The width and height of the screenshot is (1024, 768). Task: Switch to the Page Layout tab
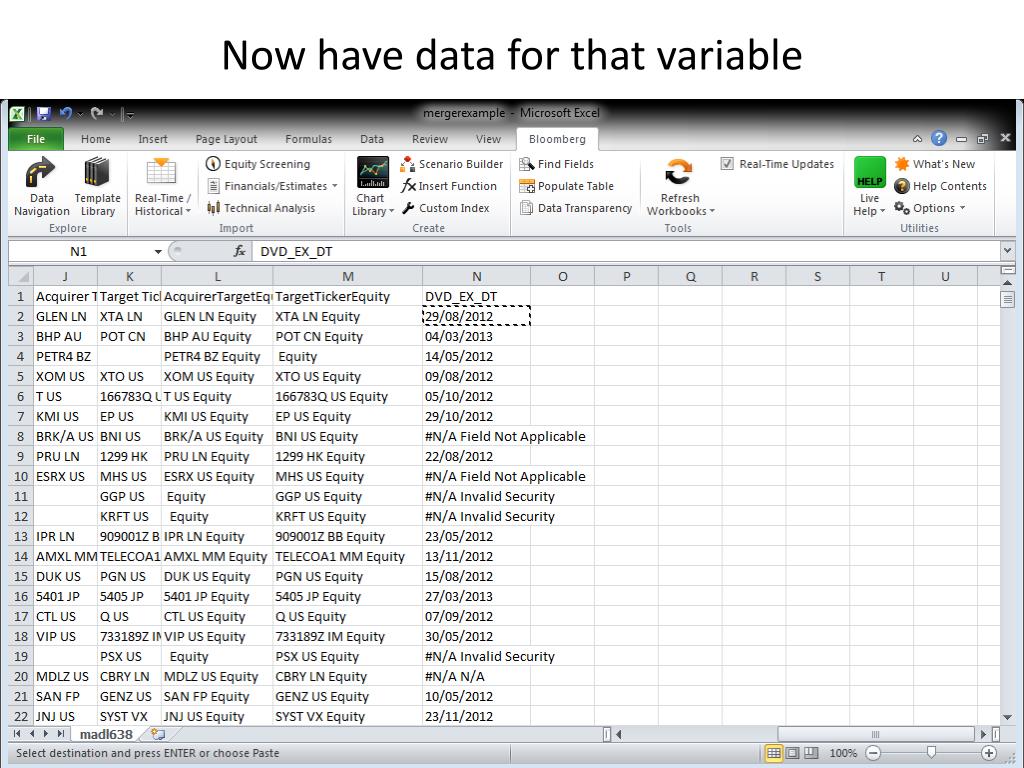(226, 139)
